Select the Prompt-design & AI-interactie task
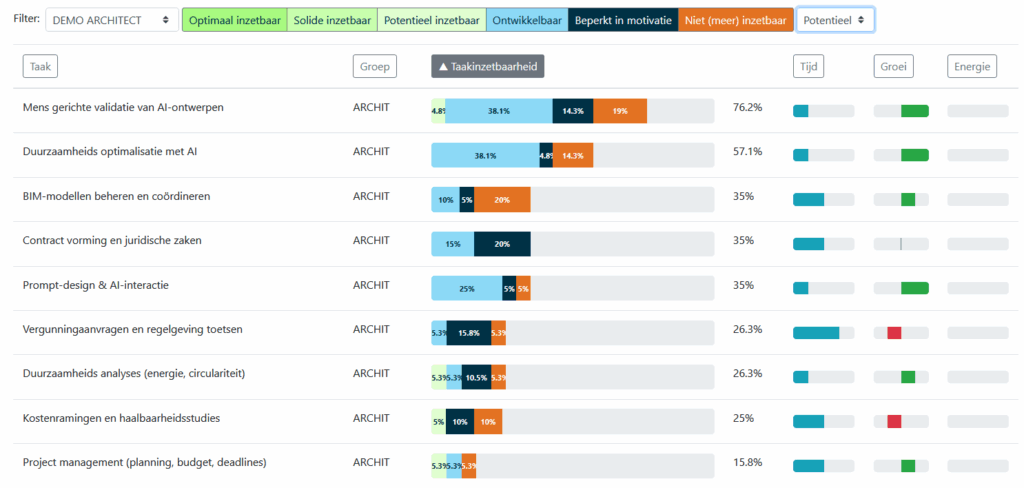This screenshot has height=488, width=1024. tap(96, 285)
